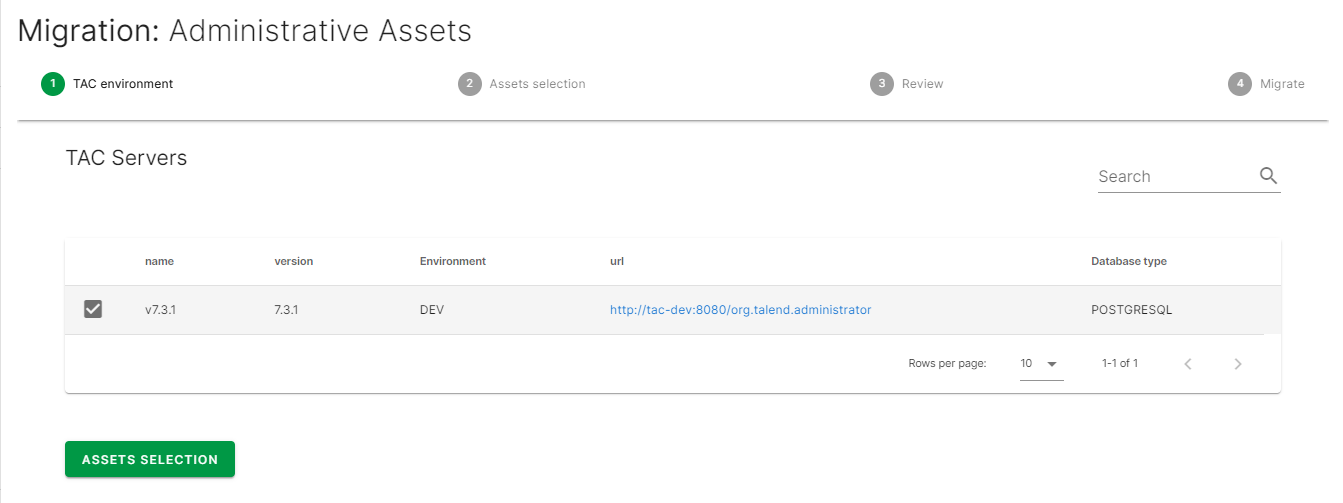This screenshot has width=1343, height=503.
Task: Click the rows per page dropdown arrow
Action: pos(1052,364)
